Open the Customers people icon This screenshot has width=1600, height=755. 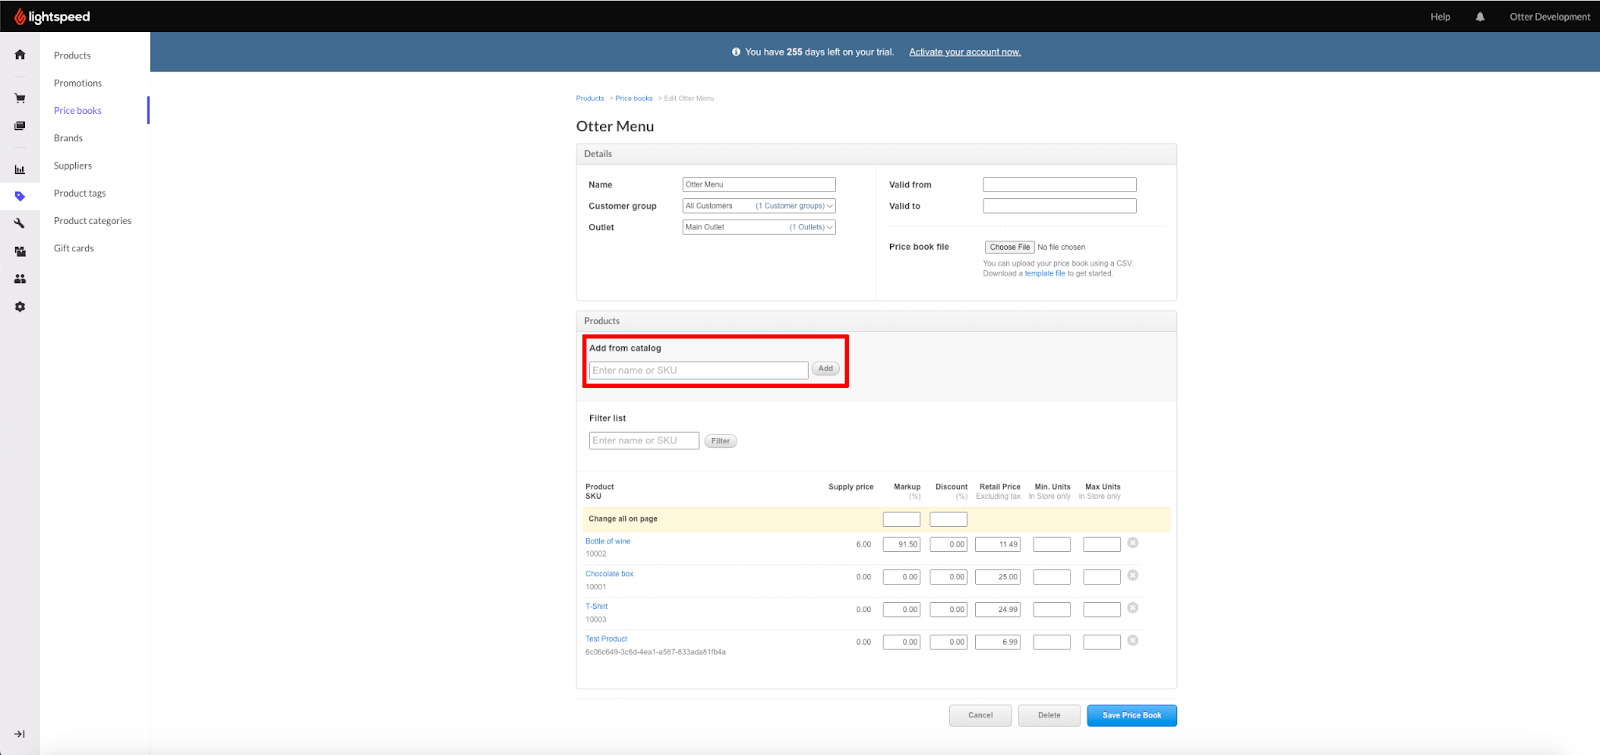tap(20, 279)
